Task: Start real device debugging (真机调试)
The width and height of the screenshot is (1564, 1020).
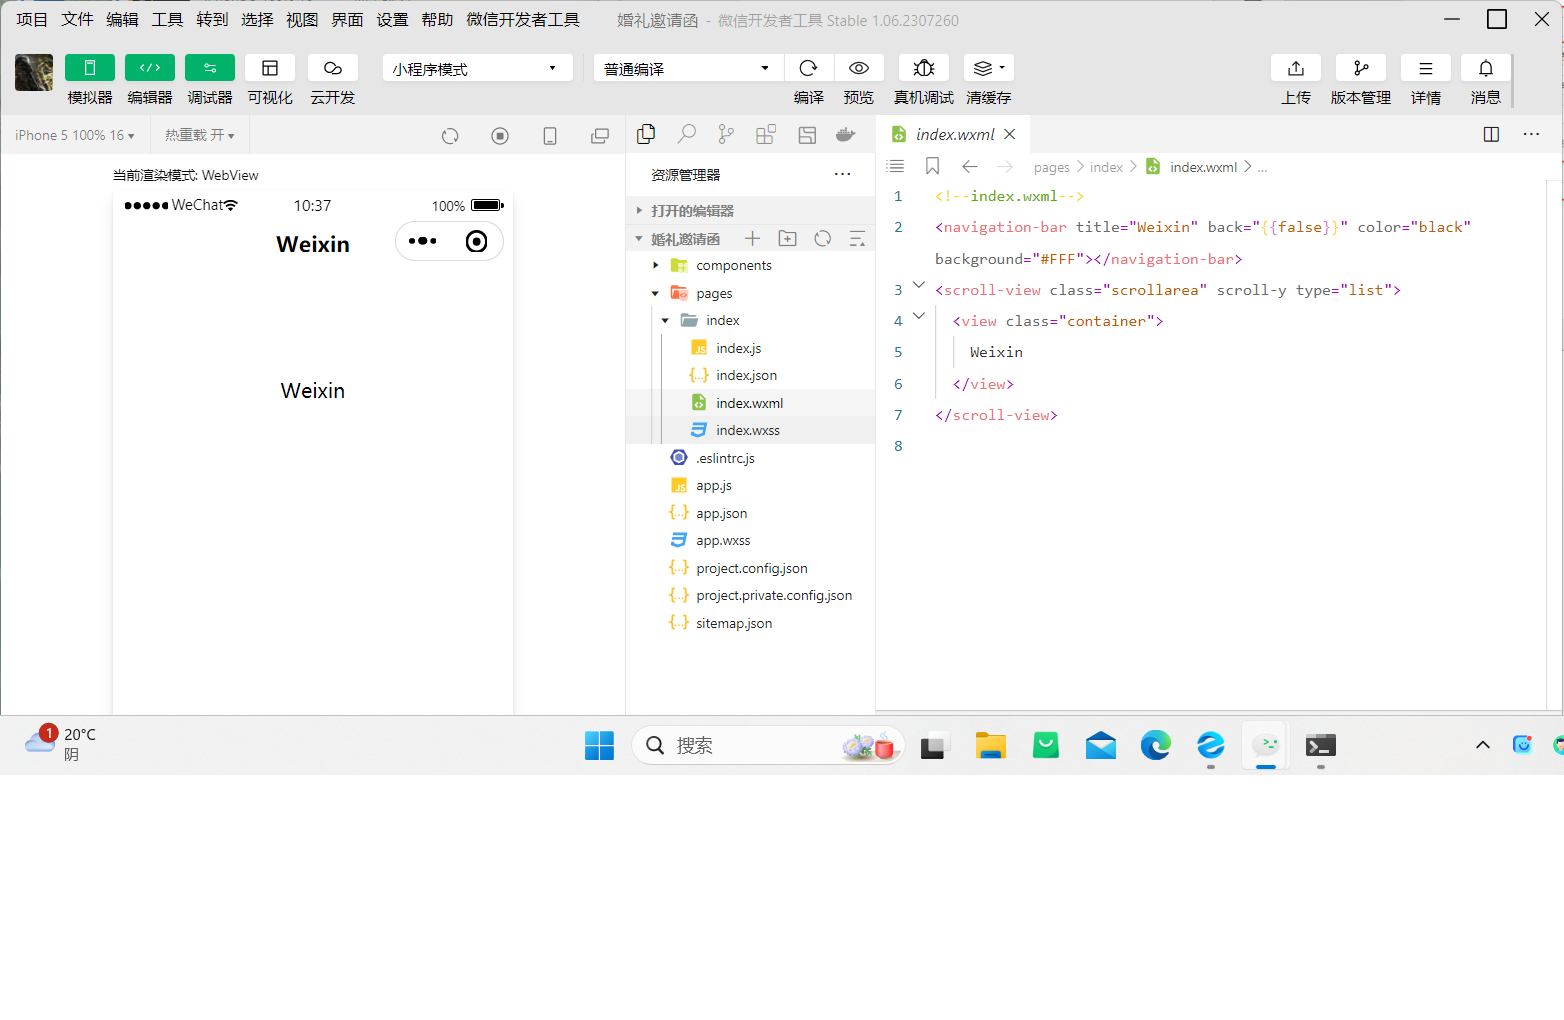Action: (x=924, y=68)
